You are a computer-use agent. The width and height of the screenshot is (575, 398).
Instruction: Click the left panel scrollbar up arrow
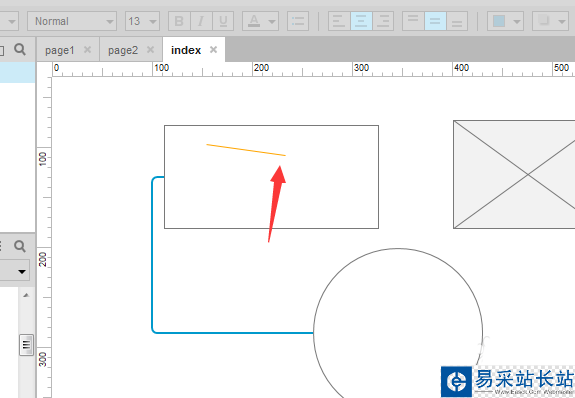pyautogui.click(x=26, y=295)
